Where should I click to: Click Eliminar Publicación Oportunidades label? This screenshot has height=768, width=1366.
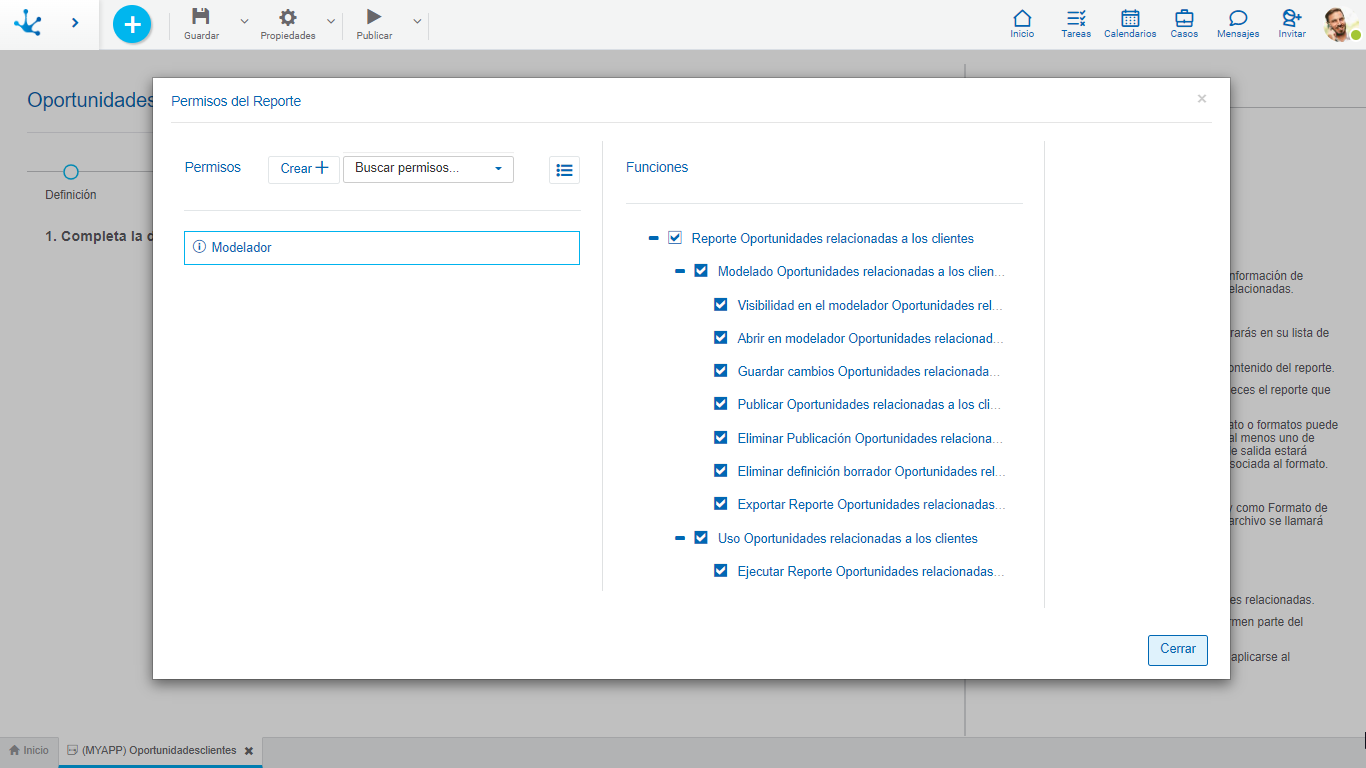pos(870,438)
